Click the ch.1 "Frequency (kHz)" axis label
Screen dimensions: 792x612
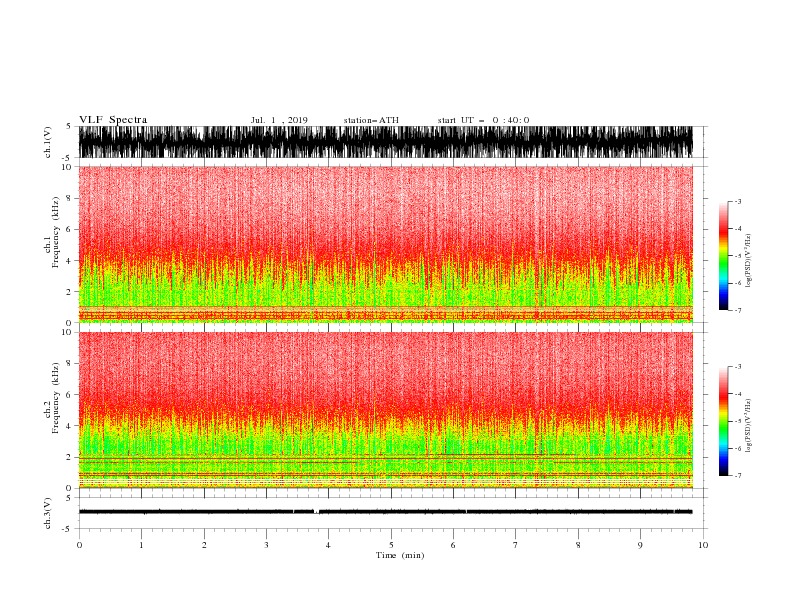tap(56, 233)
